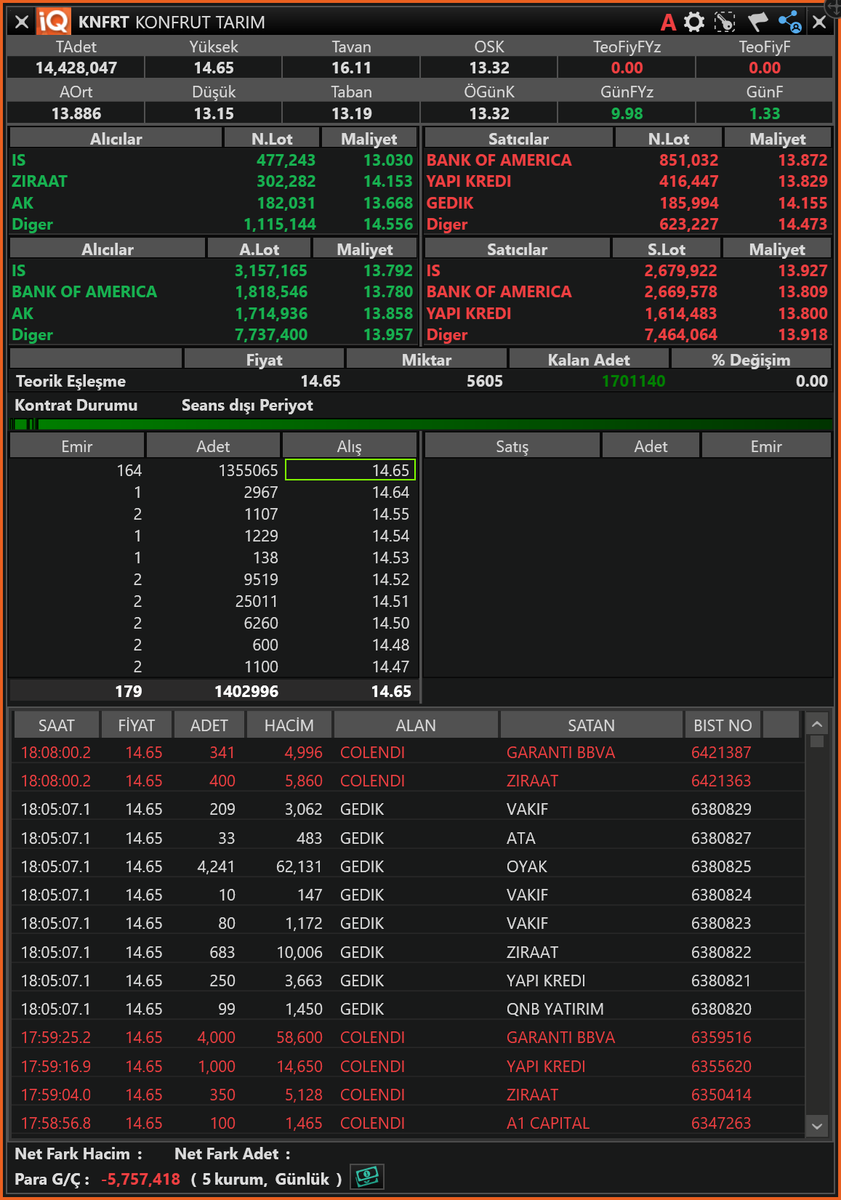The width and height of the screenshot is (841, 1200).
Task: Click the Kalan Adet header
Action: click(589, 359)
